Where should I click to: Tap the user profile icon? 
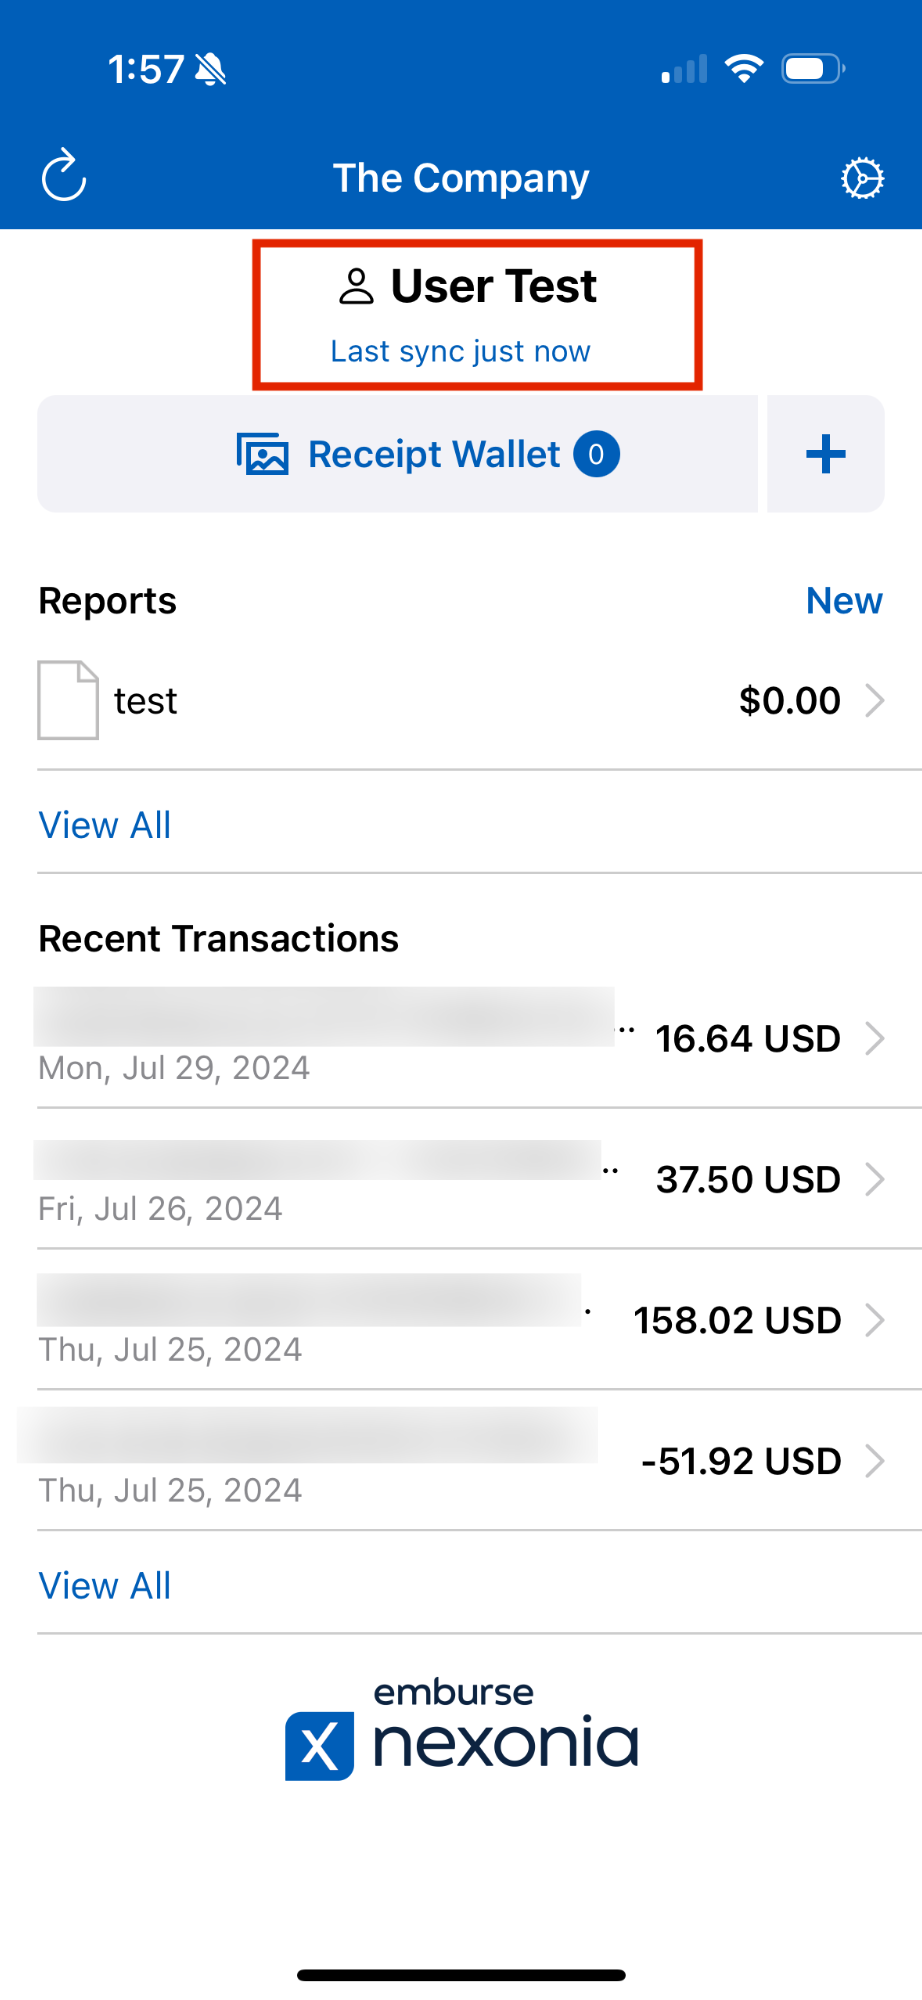point(356,286)
